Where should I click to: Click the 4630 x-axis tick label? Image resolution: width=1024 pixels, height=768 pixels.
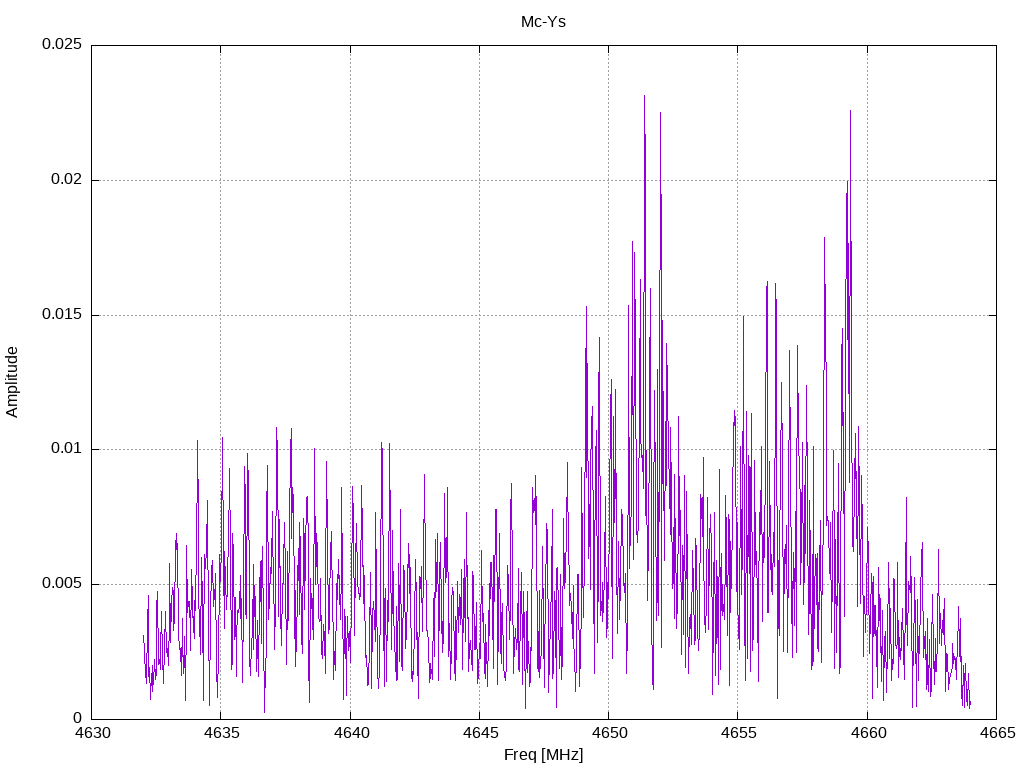93,733
